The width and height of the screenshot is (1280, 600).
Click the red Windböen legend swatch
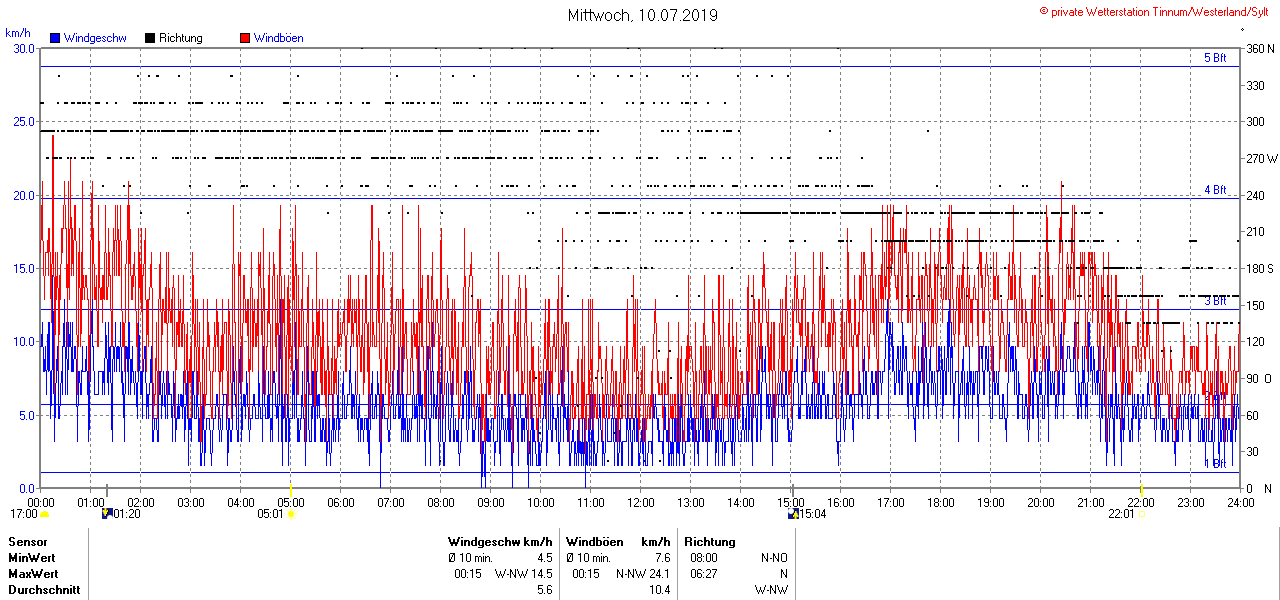(x=245, y=38)
